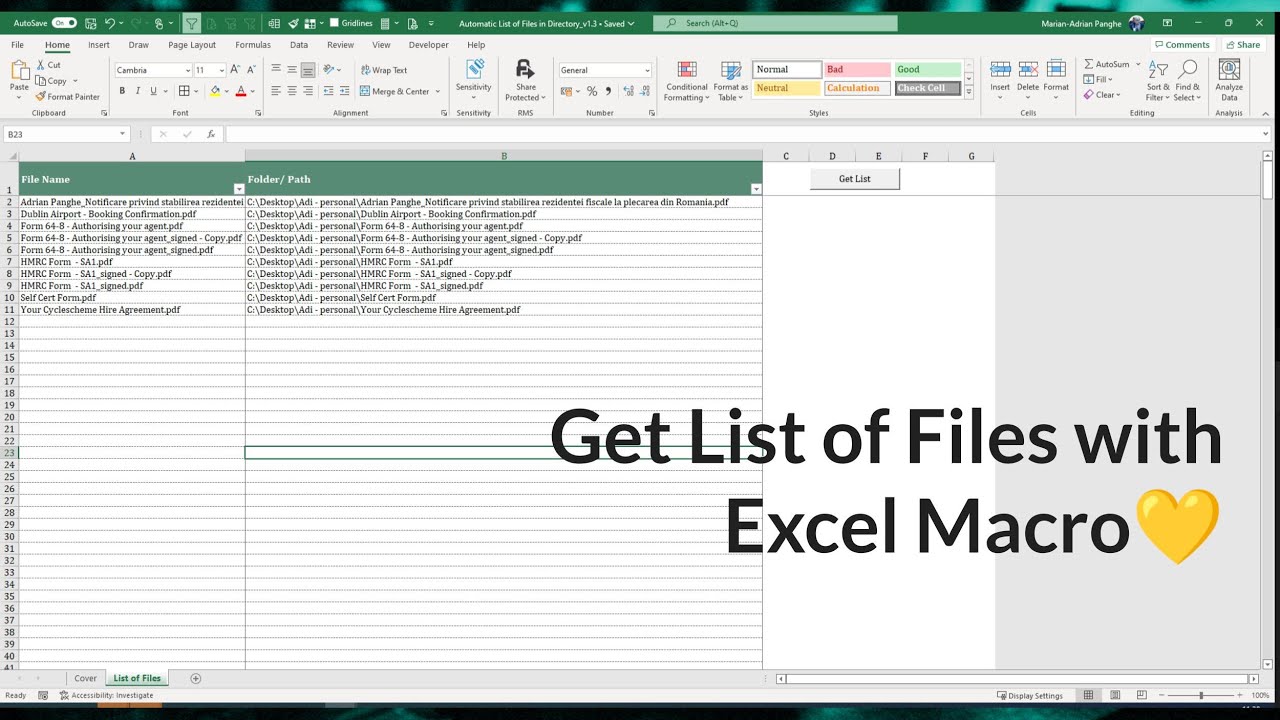The image size is (1280, 720).
Task: Toggle the Filter funnel icon in Quick Access Toolbar
Action: pos(191,23)
